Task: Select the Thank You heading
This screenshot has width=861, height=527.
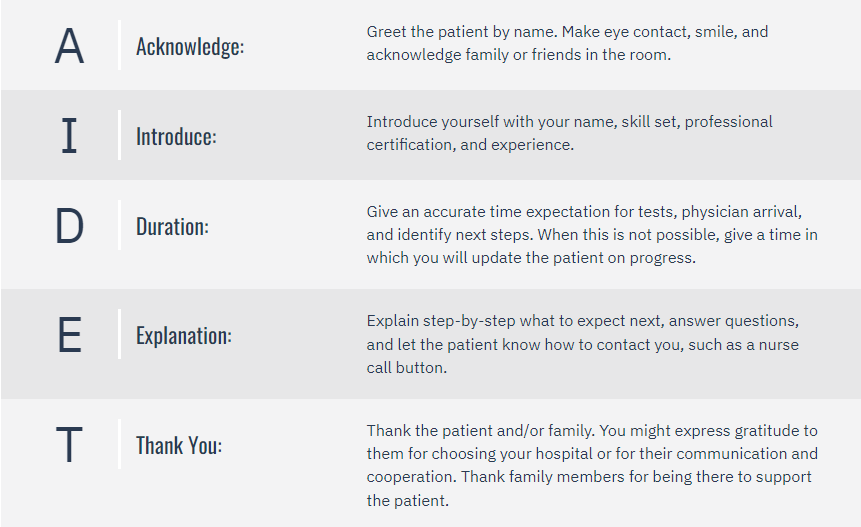Action: (x=179, y=445)
